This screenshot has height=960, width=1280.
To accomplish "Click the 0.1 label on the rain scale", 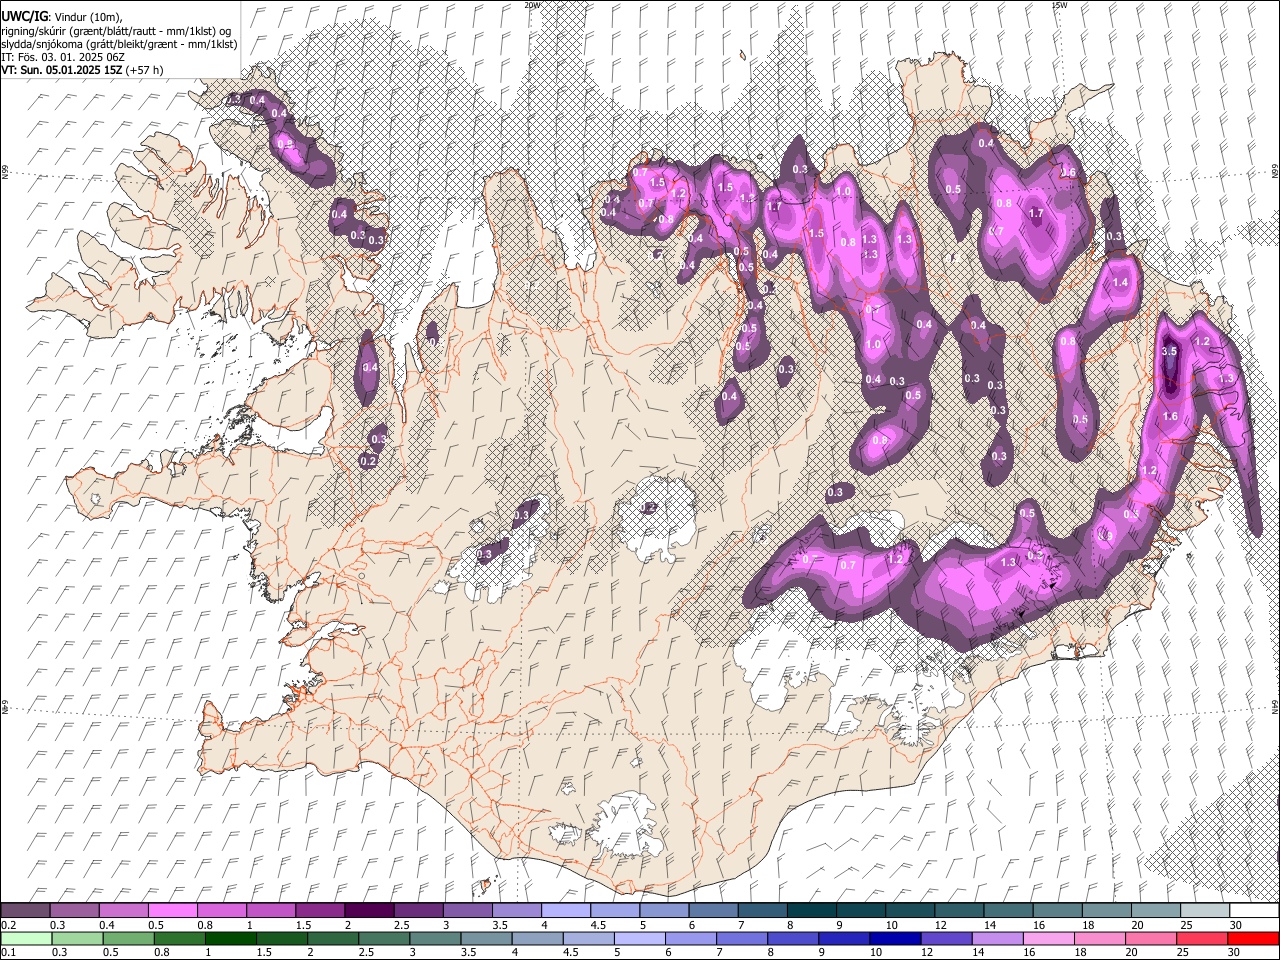I will 9,953.
